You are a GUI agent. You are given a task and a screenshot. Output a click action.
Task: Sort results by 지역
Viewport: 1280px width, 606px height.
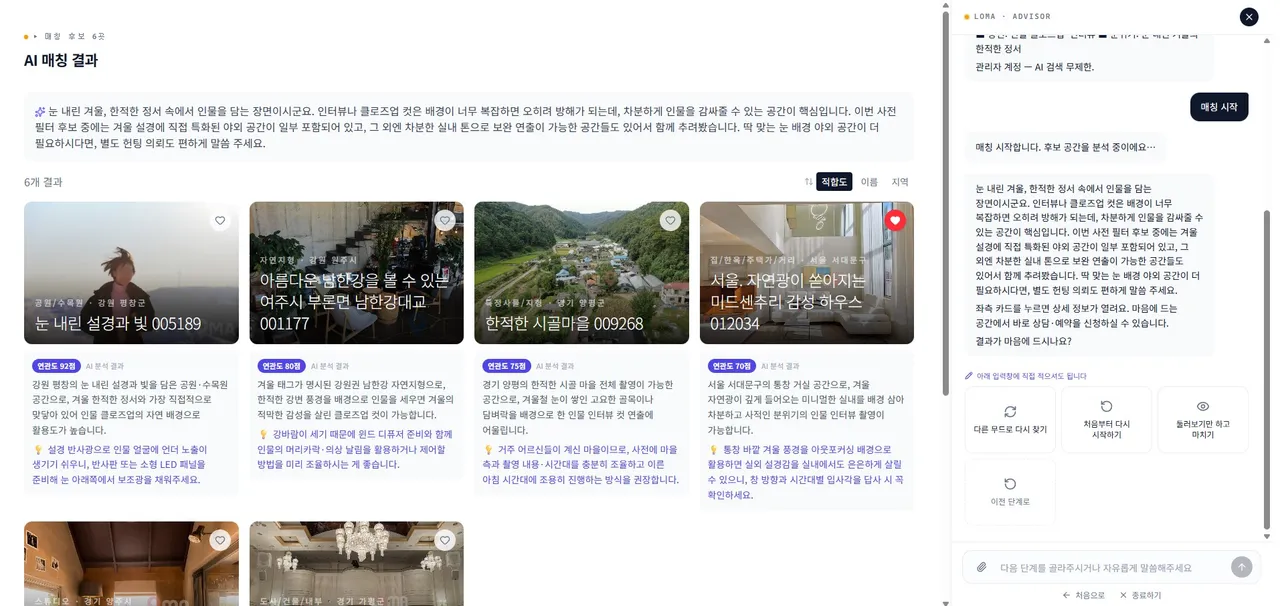tap(900, 182)
